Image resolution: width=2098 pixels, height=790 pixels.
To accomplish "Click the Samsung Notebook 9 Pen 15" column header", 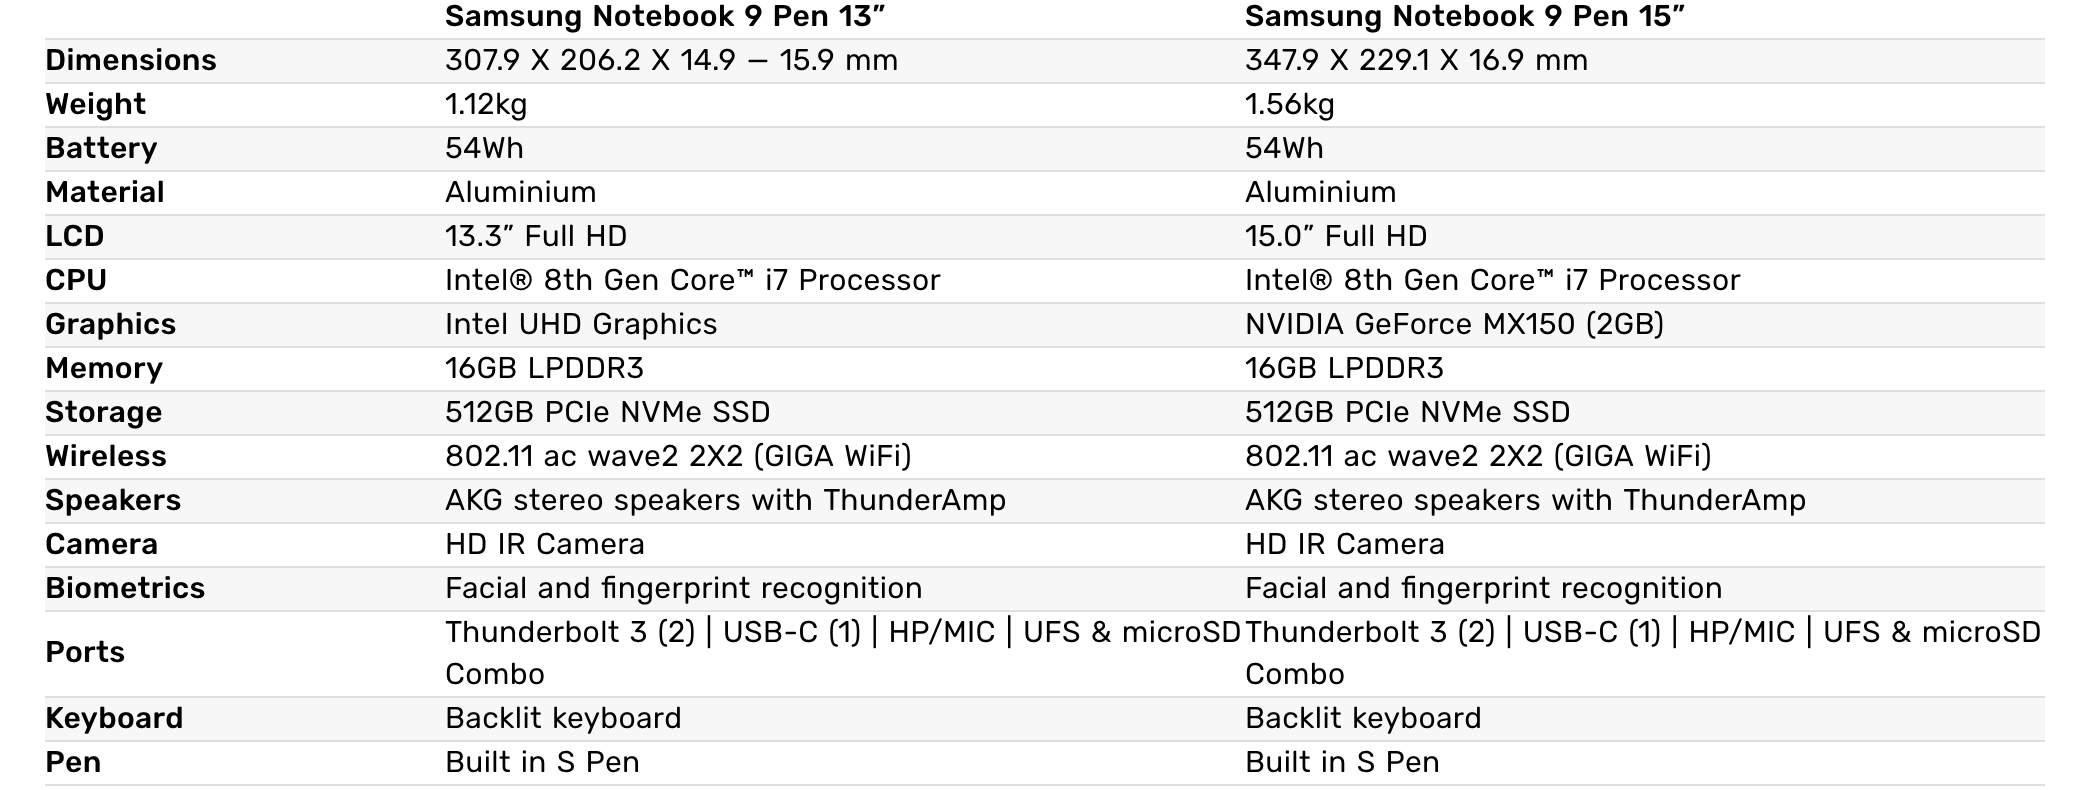I will pyautogui.click(x=1464, y=17).
